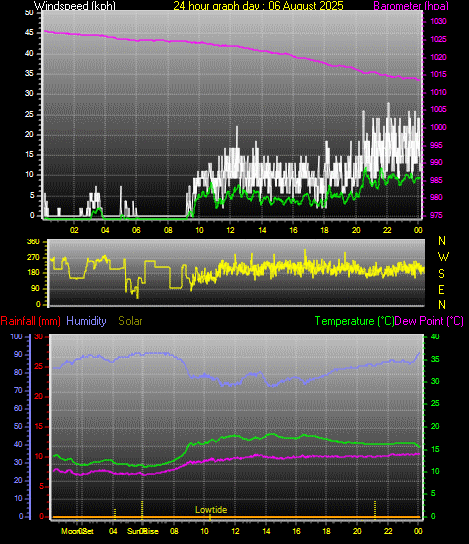Click the "24 hour graph day : 06 August 2025" heading
This screenshot has height=544, width=469.
258,6
